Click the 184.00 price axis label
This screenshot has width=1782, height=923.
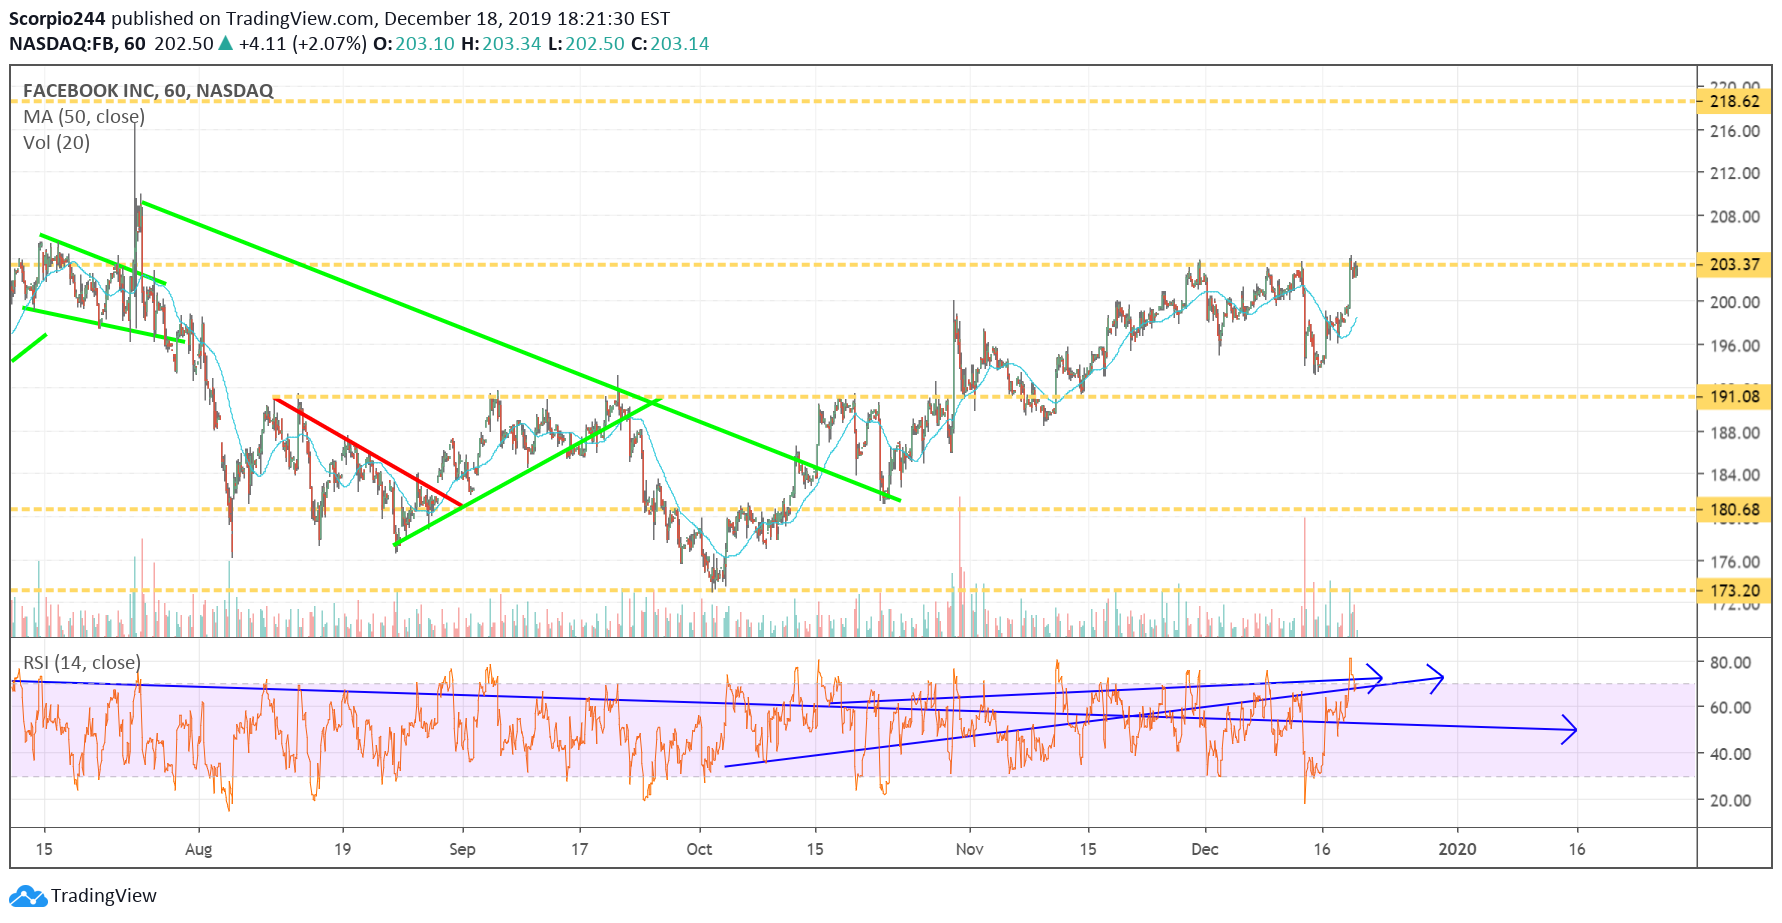pyautogui.click(x=1735, y=475)
